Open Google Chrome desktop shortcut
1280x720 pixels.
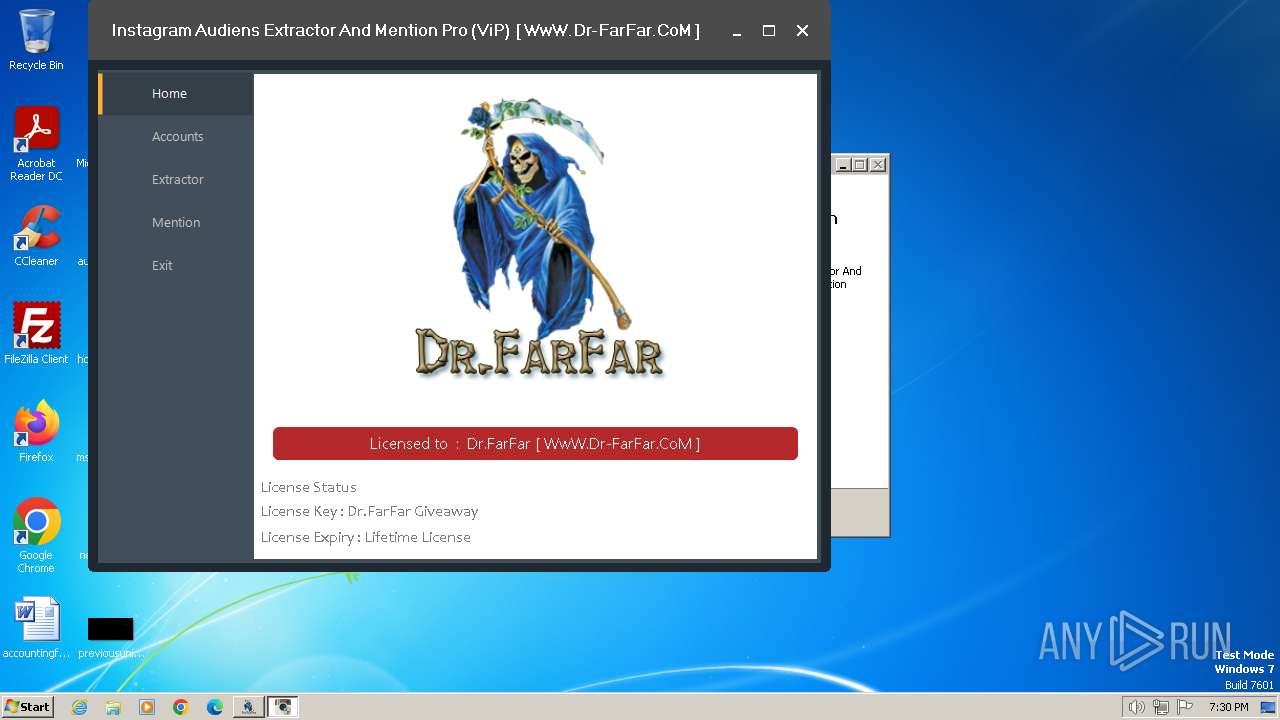tap(36, 536)
